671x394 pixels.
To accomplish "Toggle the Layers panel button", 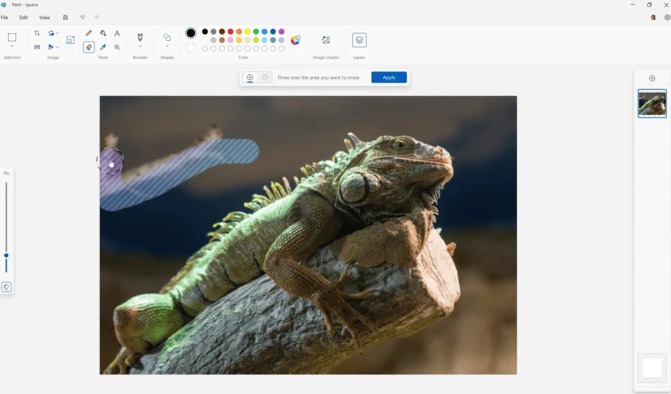I will [359, 40].
